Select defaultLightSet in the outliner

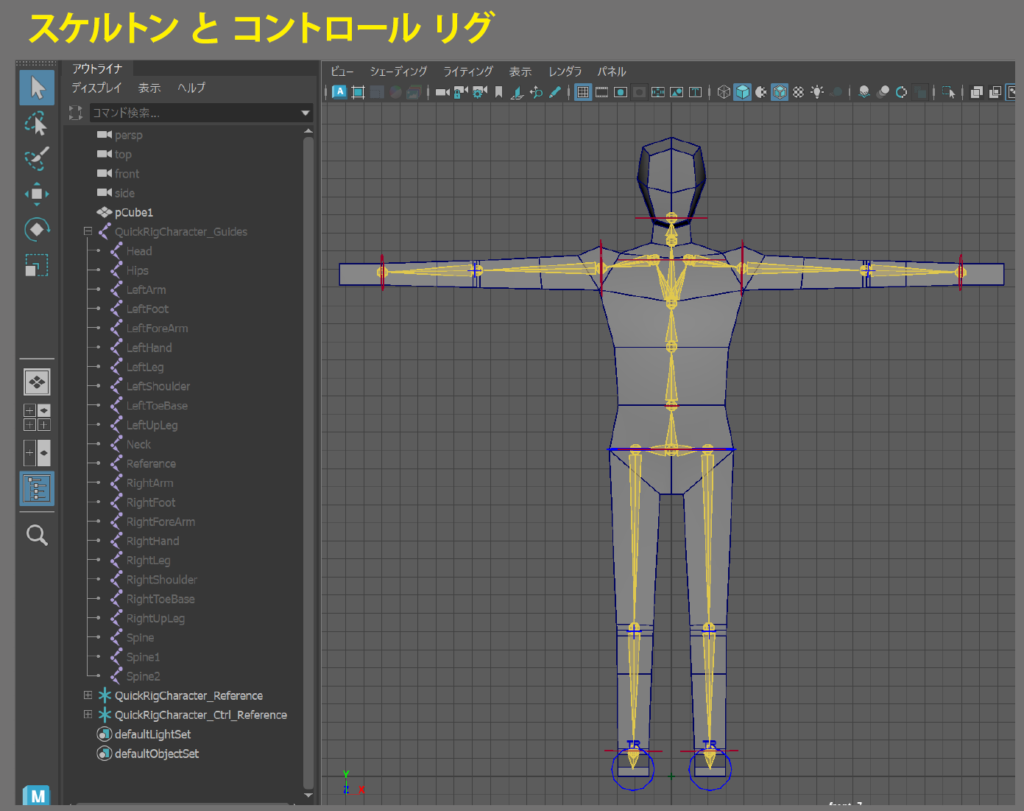pos(152,734)
